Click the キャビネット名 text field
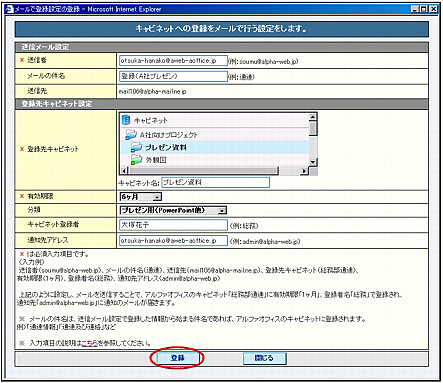Image resolution: width=443 pixels, height=383 pixels. 216,182
